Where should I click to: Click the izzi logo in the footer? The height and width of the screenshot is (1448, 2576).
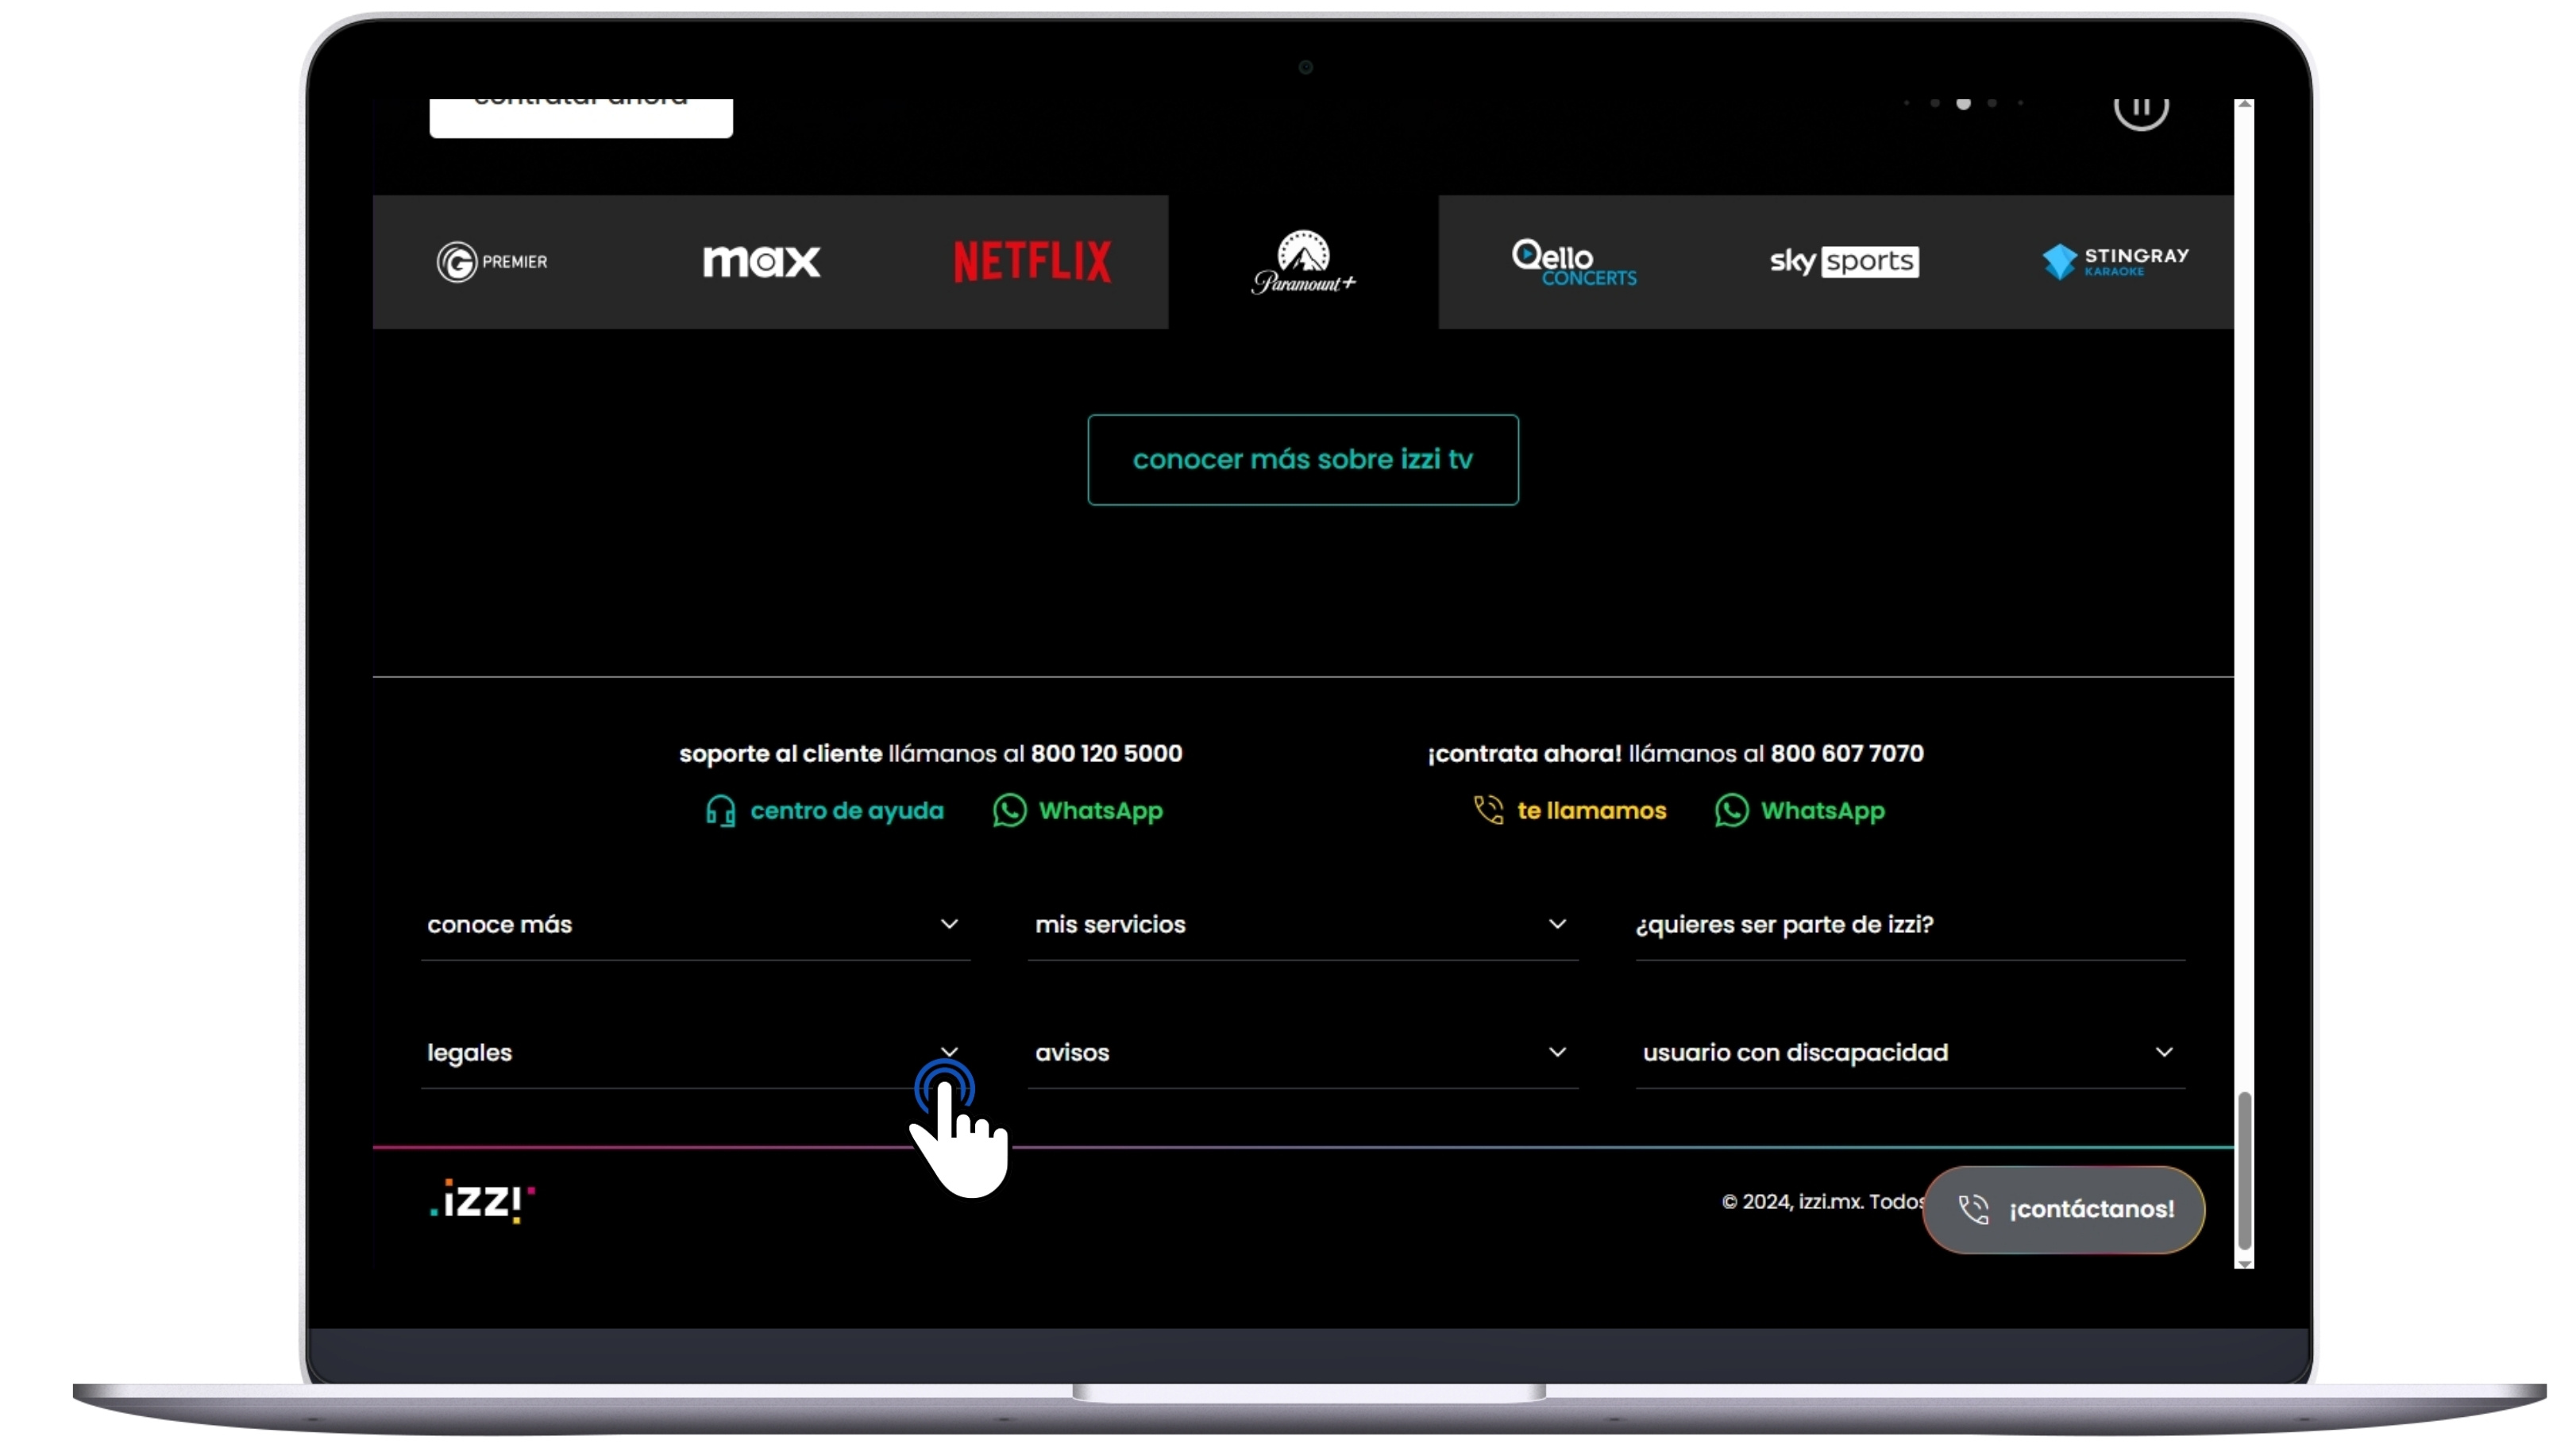click(482, 1201)
